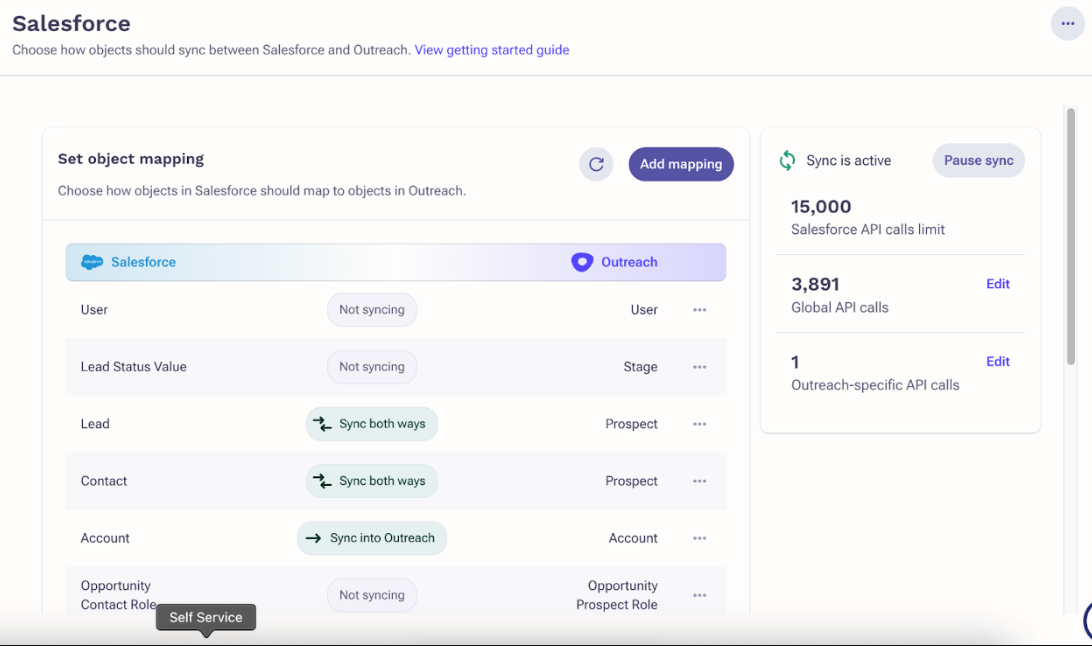This screenshot has width=1092, height=646.
Task: Open the page options ellipsis menu at top right
Action: [x=1068, y=24]
